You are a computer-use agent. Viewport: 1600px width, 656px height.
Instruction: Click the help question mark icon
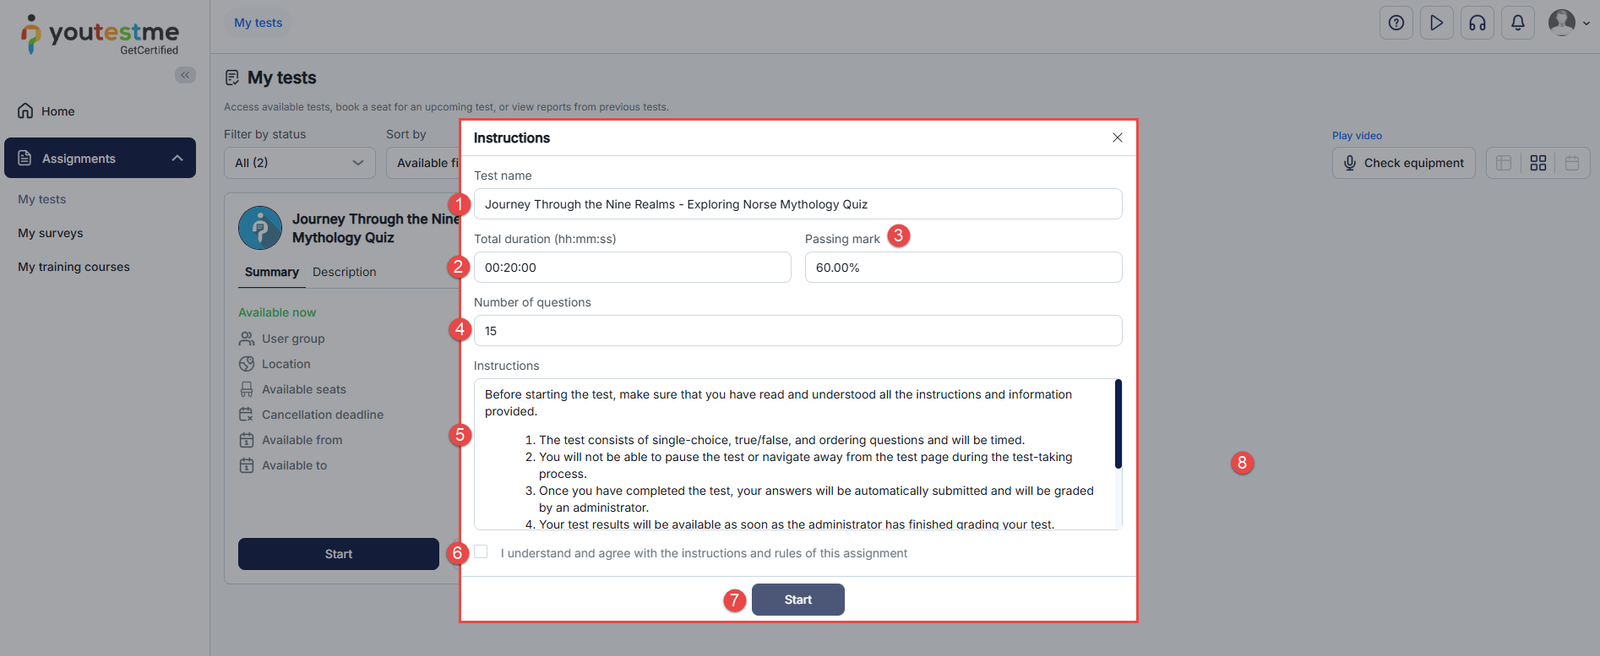(x=1396, y=23)
